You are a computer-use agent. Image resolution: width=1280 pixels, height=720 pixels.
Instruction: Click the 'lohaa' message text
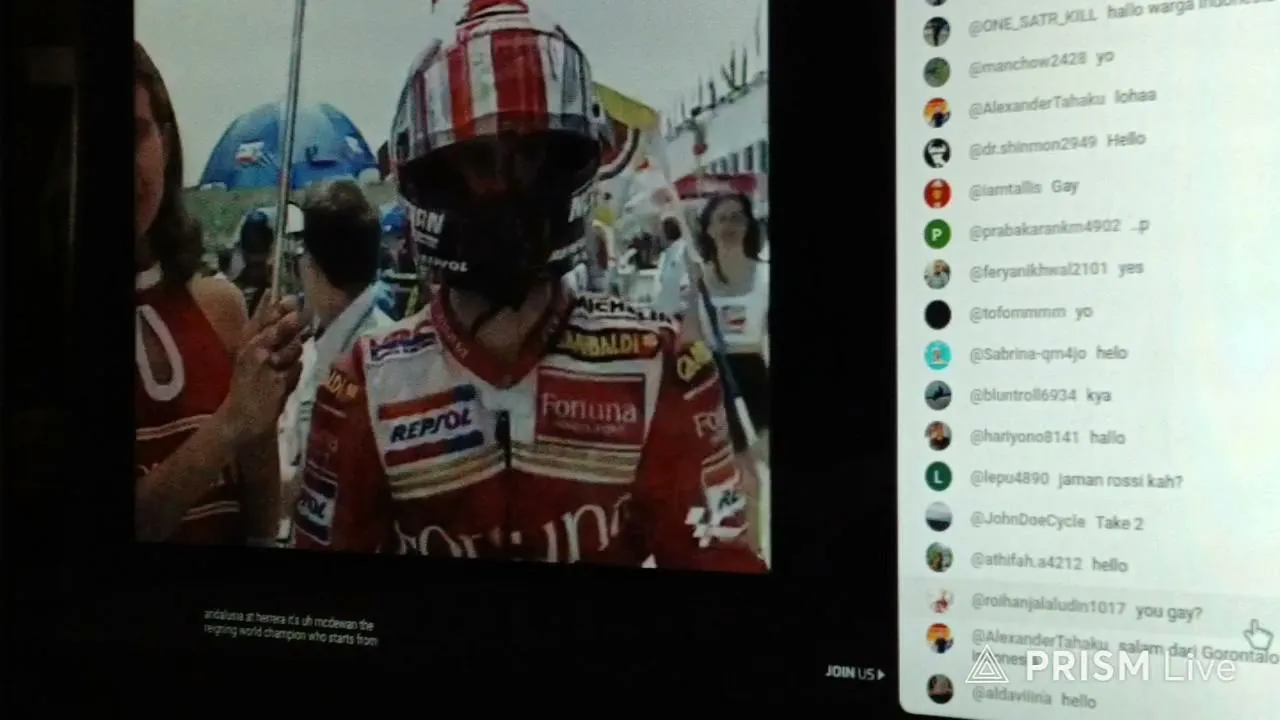1135,96
